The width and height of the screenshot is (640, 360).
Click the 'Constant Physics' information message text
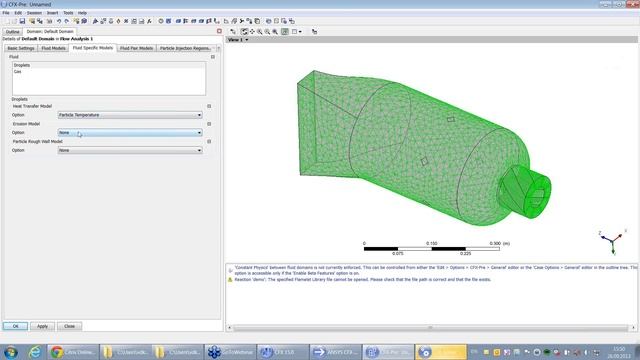click(436, 270)
